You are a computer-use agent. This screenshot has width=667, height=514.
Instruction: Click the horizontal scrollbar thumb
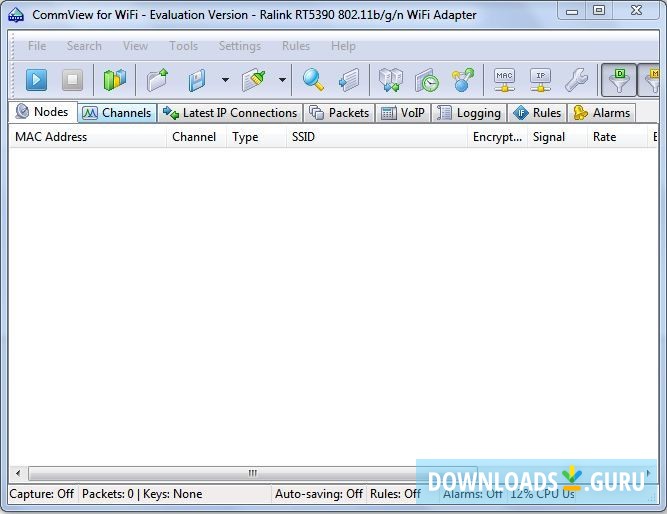tap(253, 473)
